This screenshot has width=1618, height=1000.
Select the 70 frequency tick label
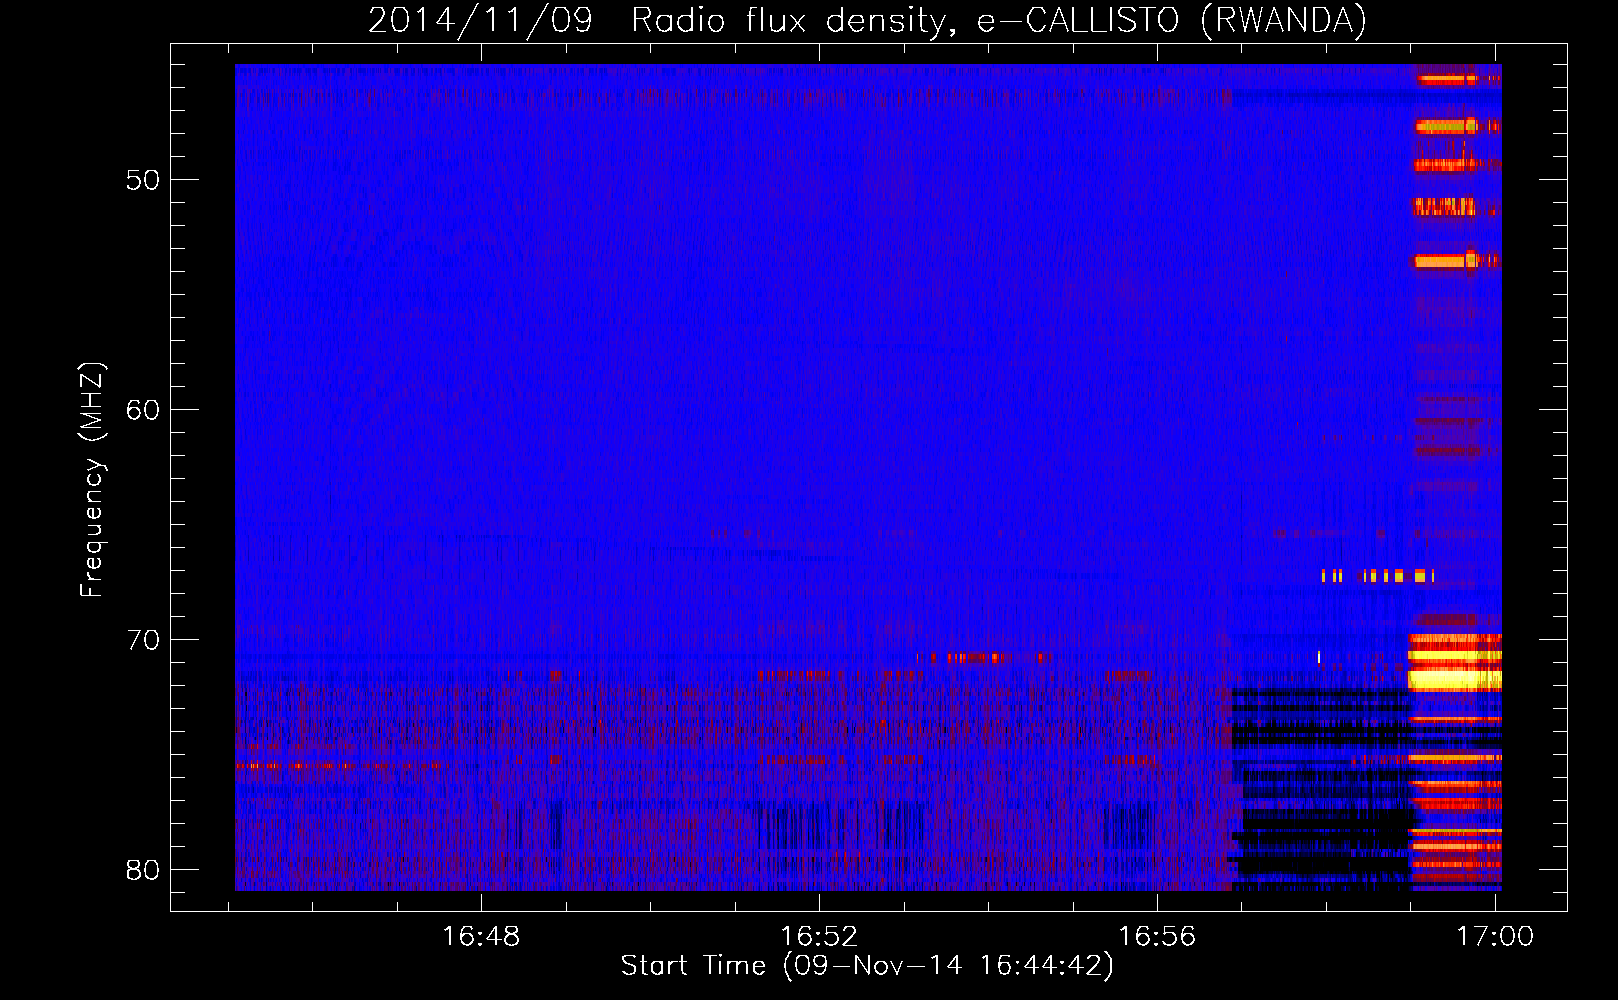143,640
